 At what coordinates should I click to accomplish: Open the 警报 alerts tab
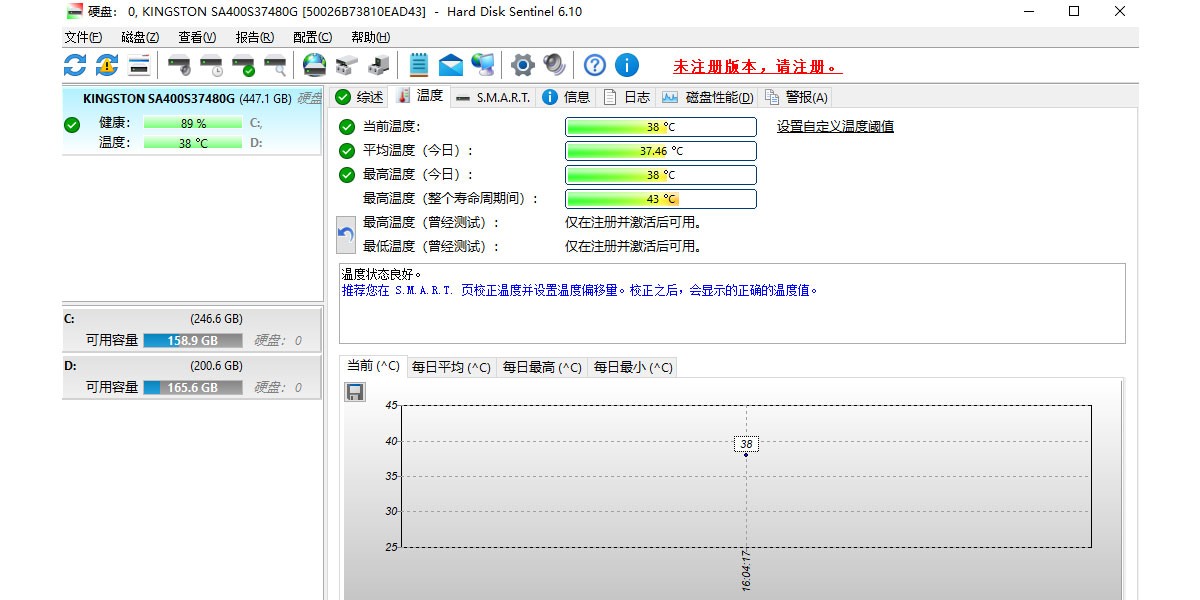click(796, 97)
